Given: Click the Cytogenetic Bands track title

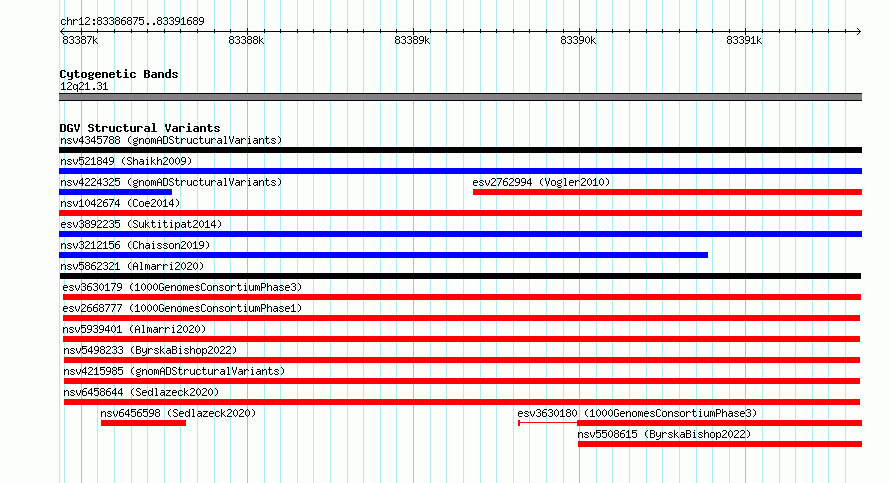Looking at the screenshot, I should (x=119, y=74).
